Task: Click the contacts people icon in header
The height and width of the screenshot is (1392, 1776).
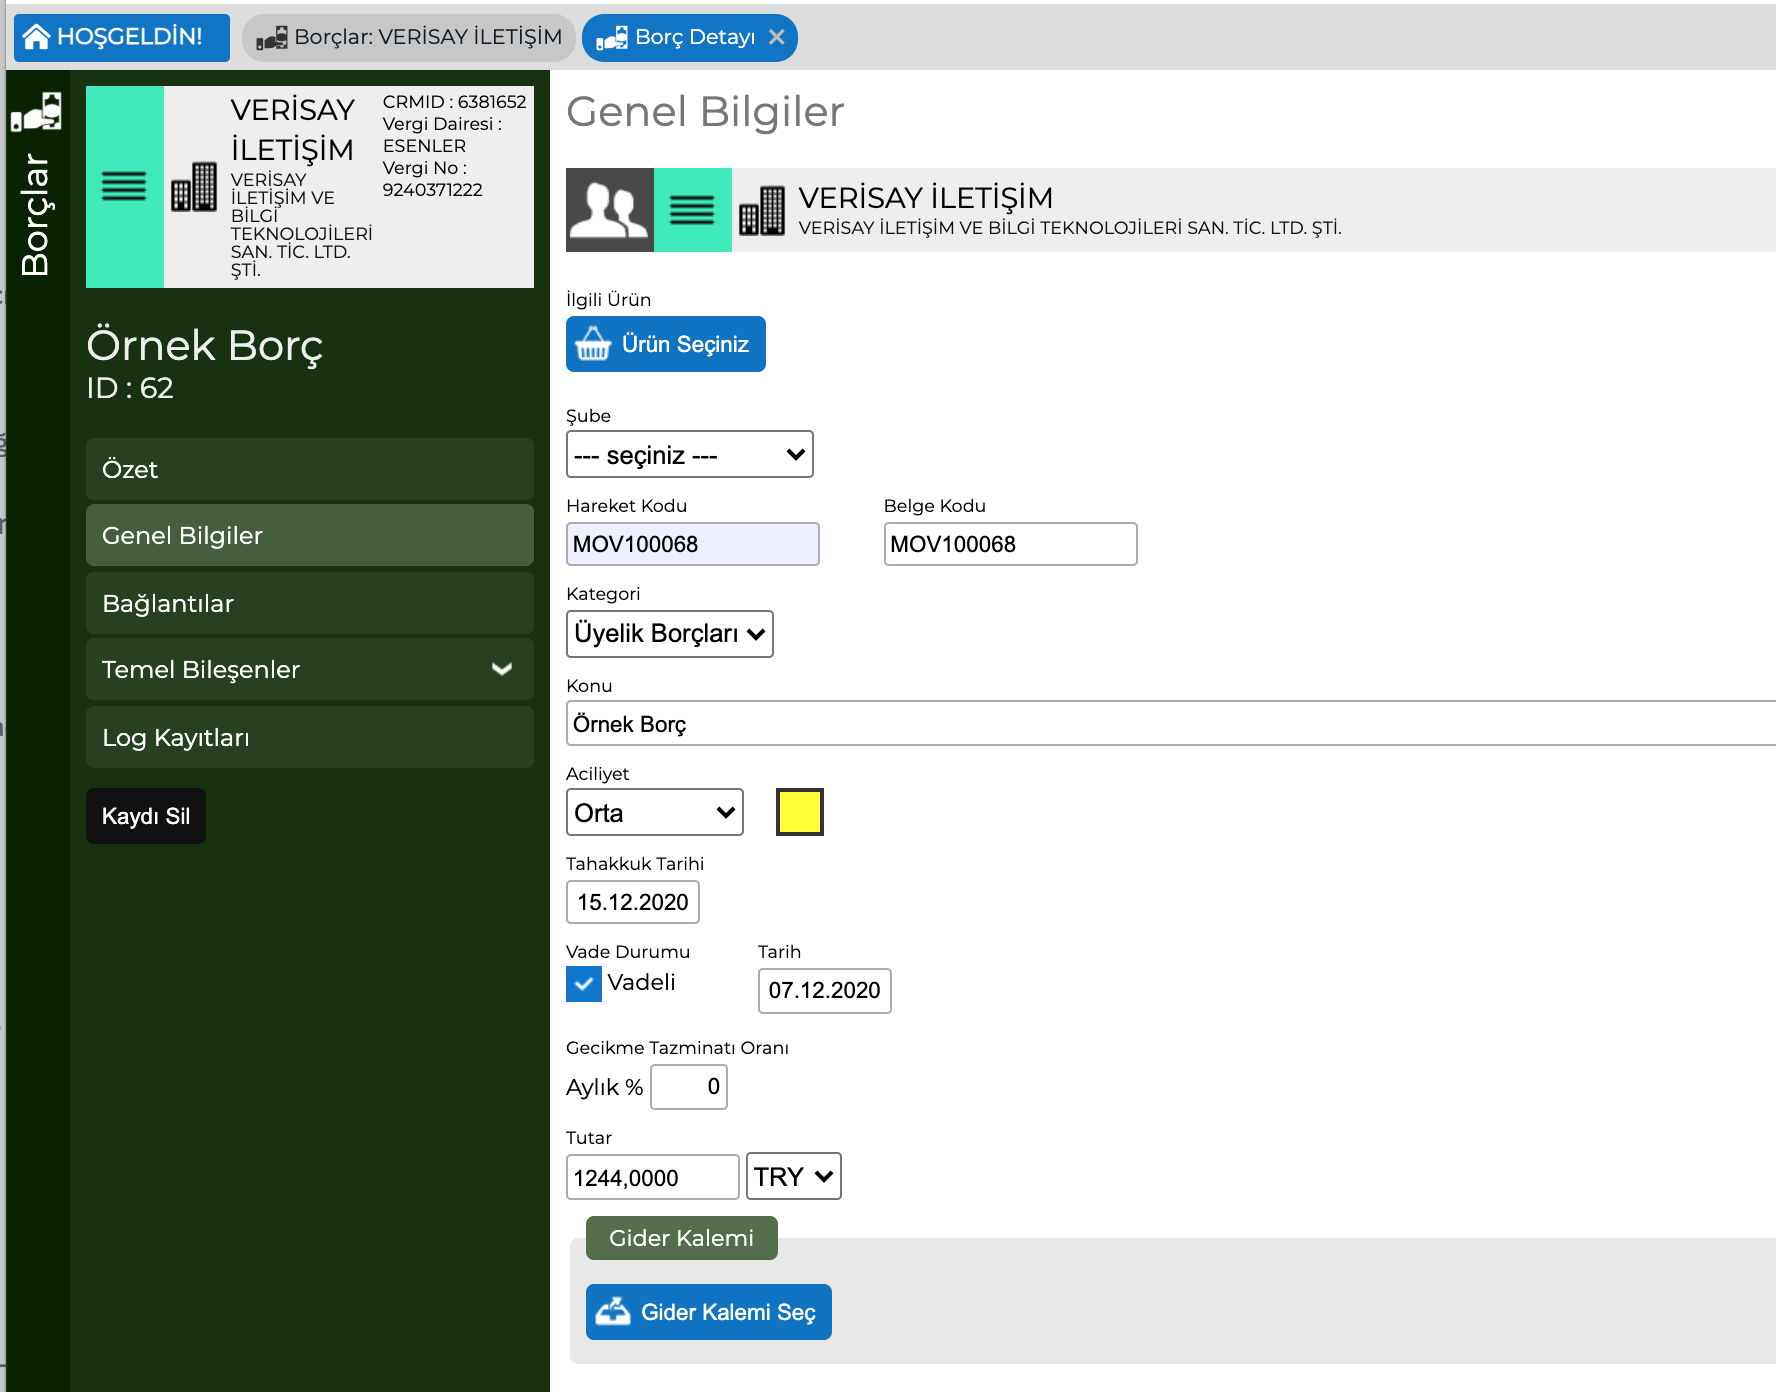Action: pos(610,210)
